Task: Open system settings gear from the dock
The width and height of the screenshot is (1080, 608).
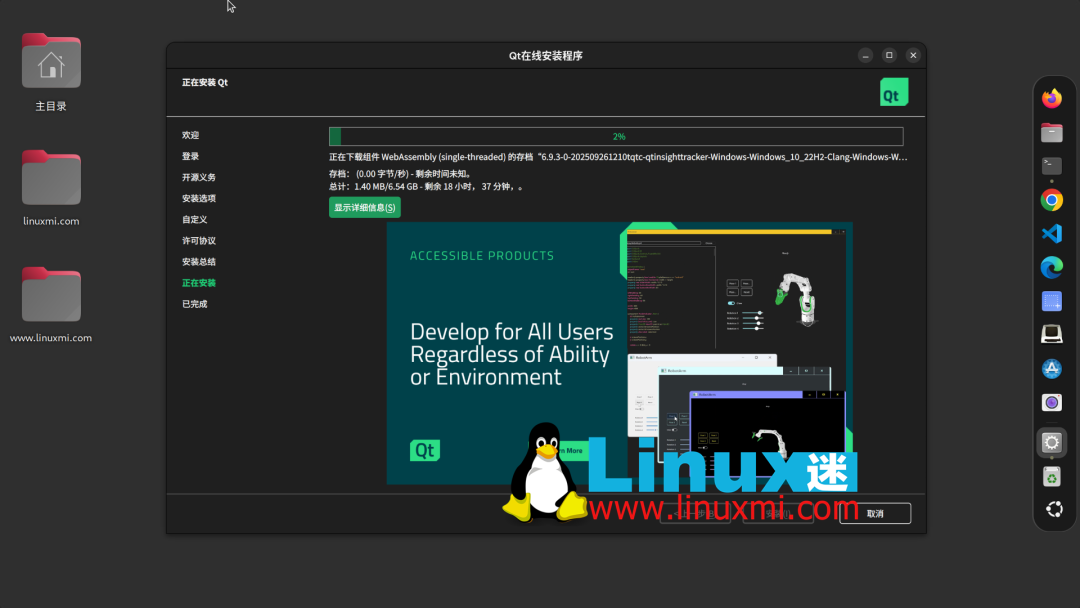Action: (1053, 443)
